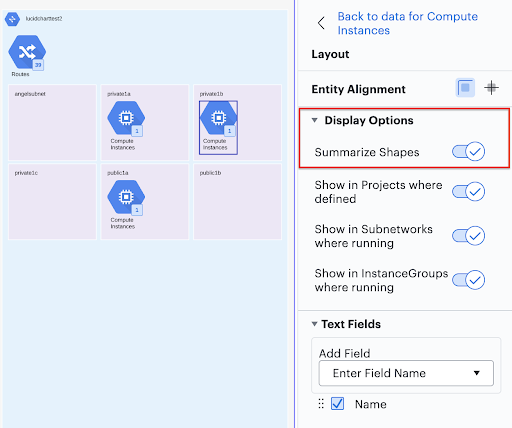The image size is (512, 428).
Task: Toggle the Summarize Shapes switch
Action: (468, 152)
